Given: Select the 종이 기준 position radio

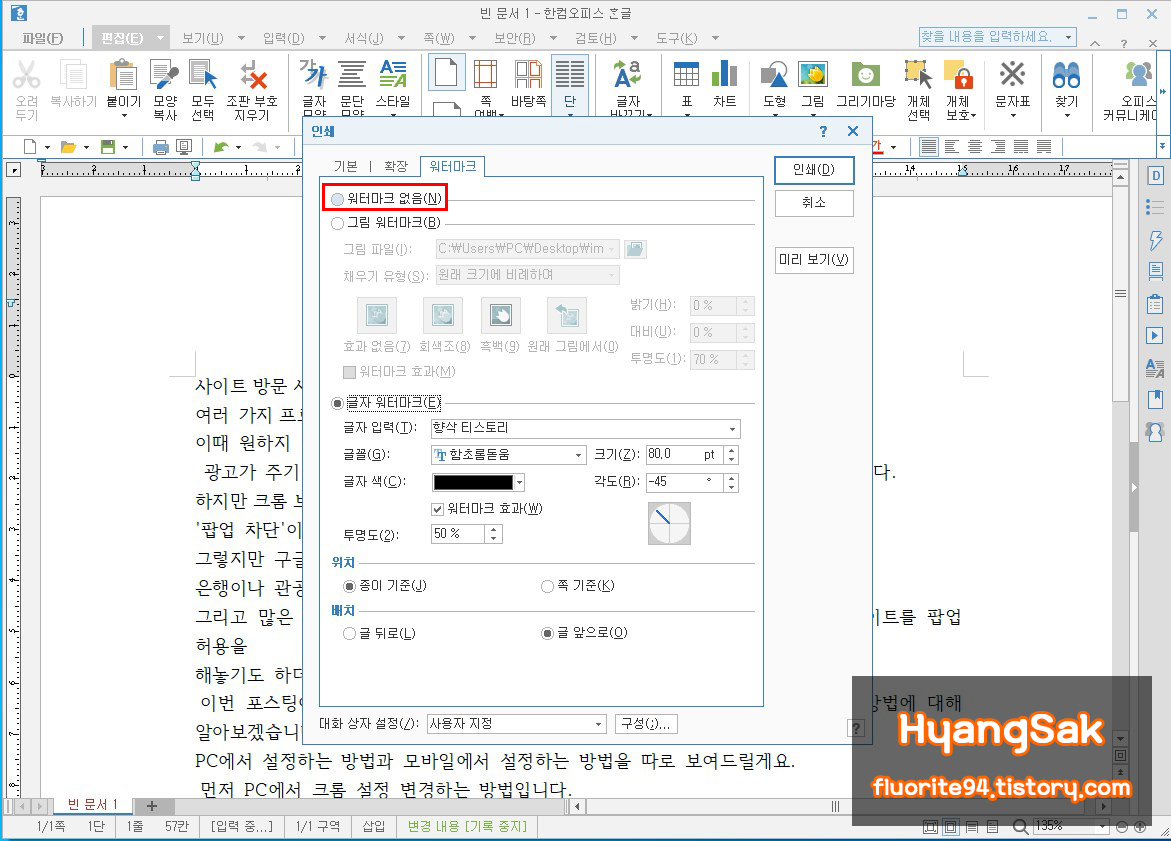Looking at the screenshot, I should (349, 586).
